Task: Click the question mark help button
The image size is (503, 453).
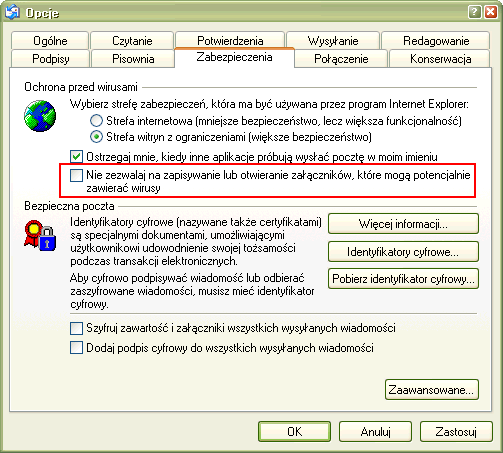Action: [475, 12]
